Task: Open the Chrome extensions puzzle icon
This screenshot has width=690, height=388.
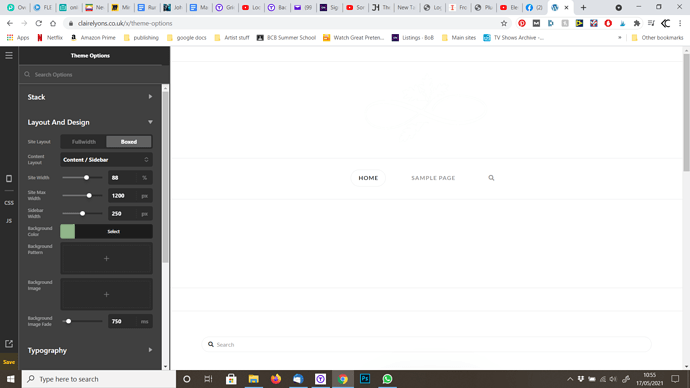Action: 637,23
